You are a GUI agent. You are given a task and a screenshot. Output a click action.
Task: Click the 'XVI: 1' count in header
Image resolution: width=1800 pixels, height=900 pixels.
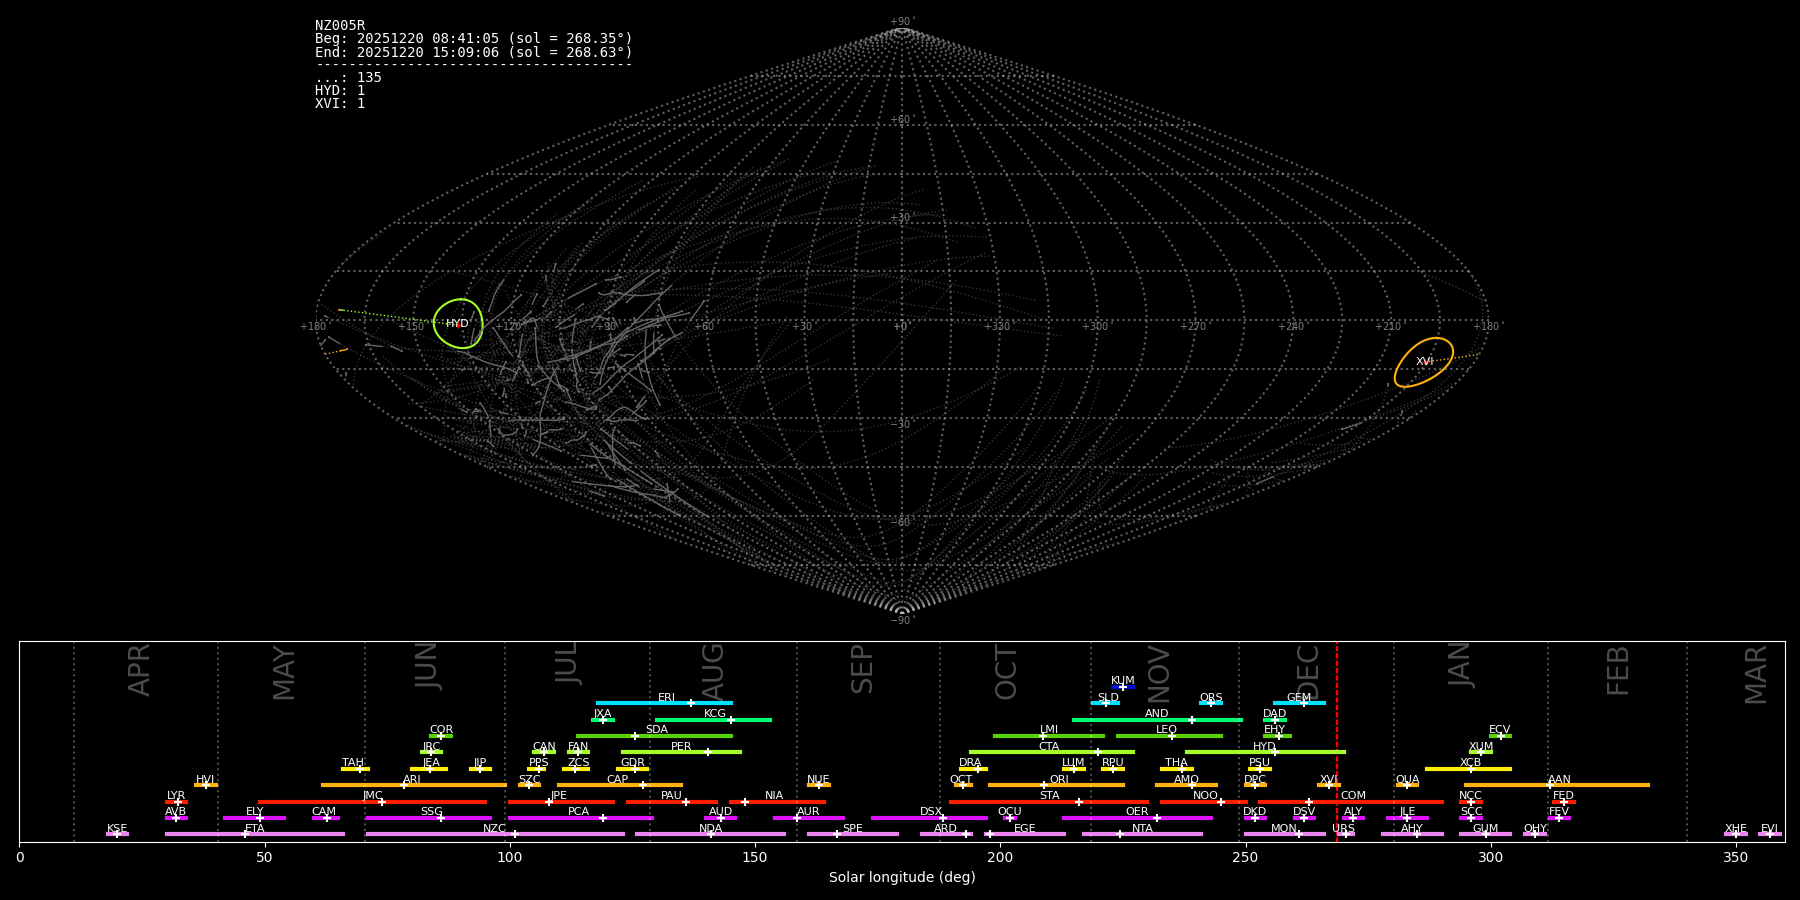(x=340, y=104)
